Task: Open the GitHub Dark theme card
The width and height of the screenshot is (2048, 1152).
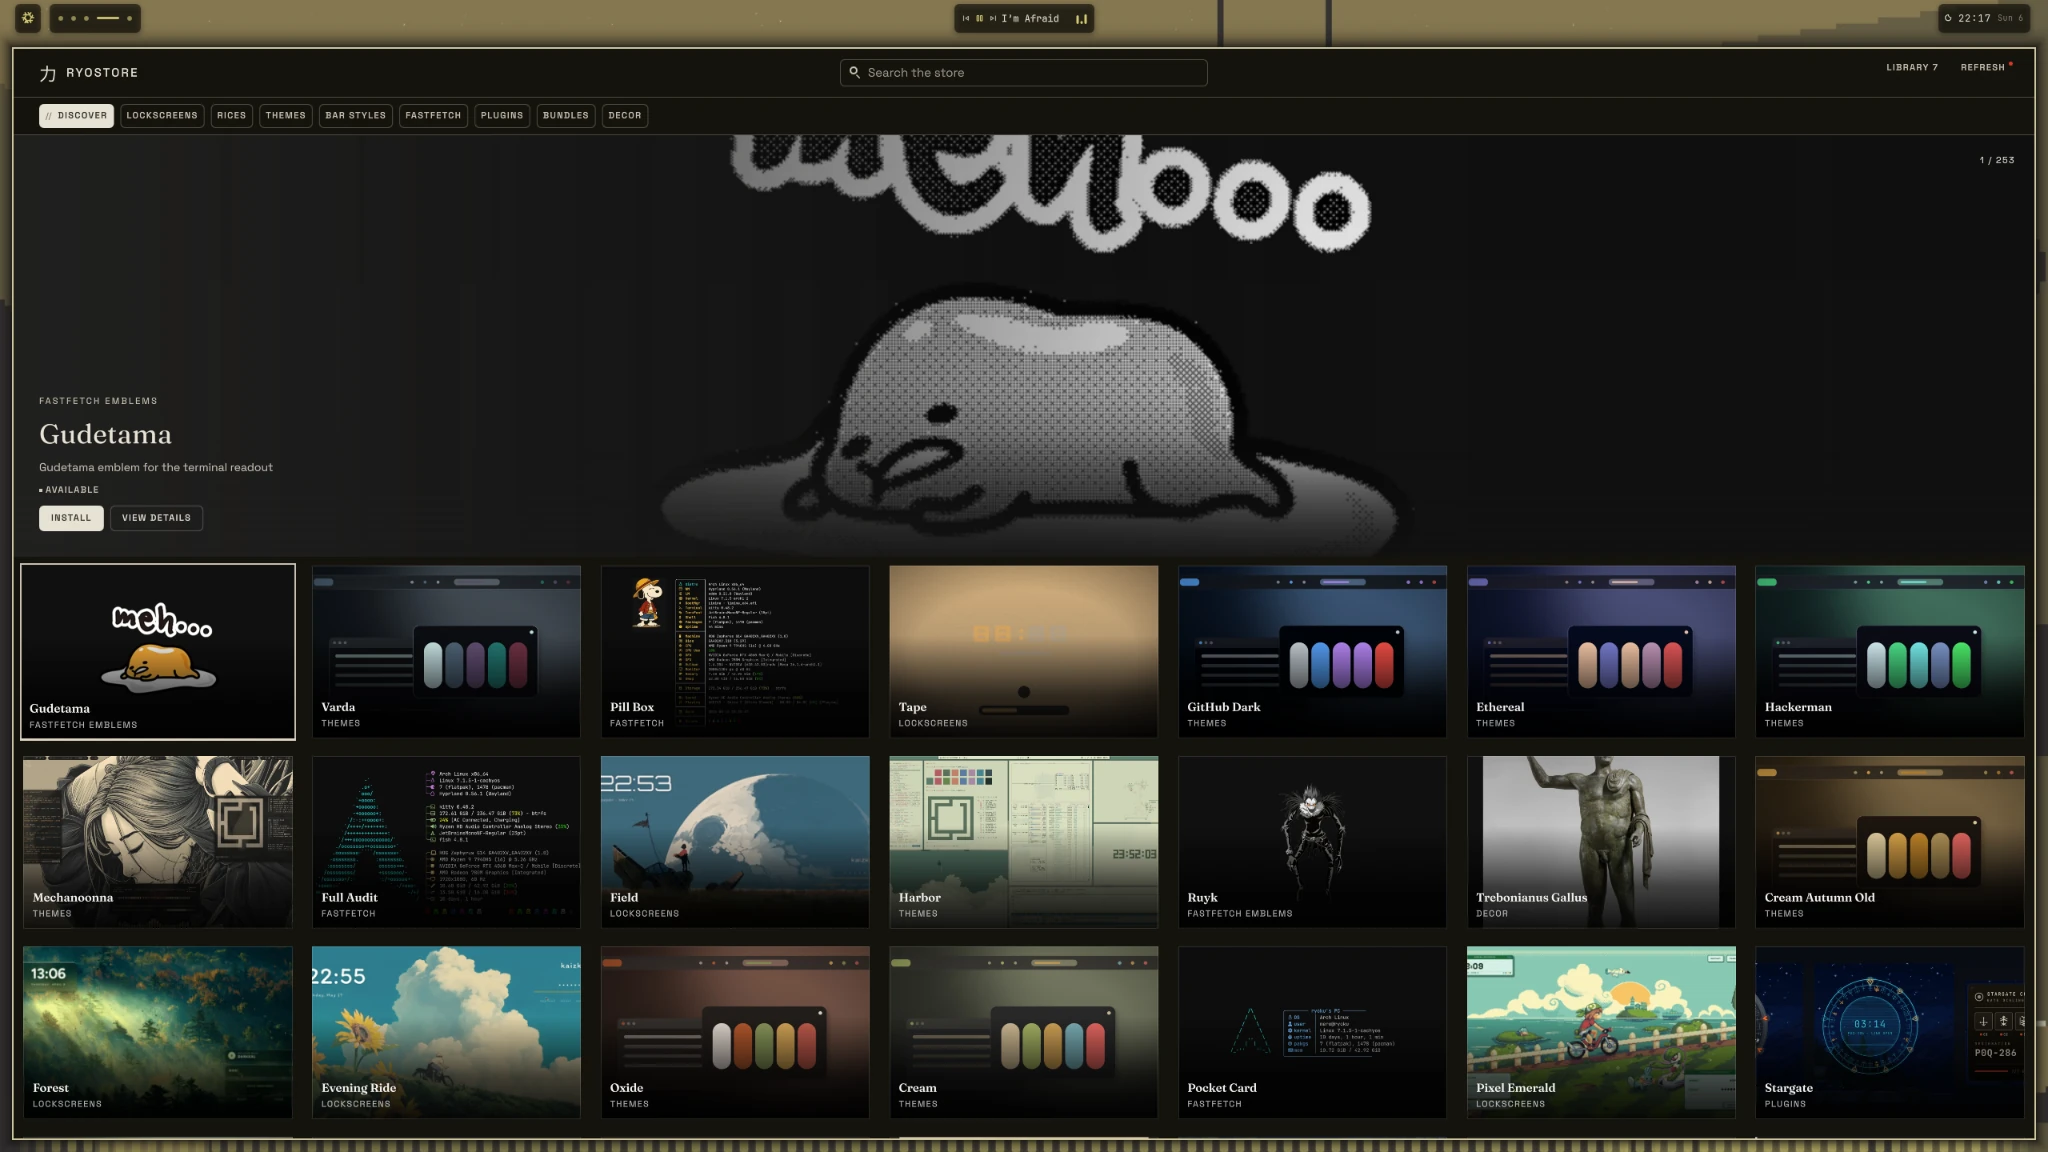Action: point(1312,652)
